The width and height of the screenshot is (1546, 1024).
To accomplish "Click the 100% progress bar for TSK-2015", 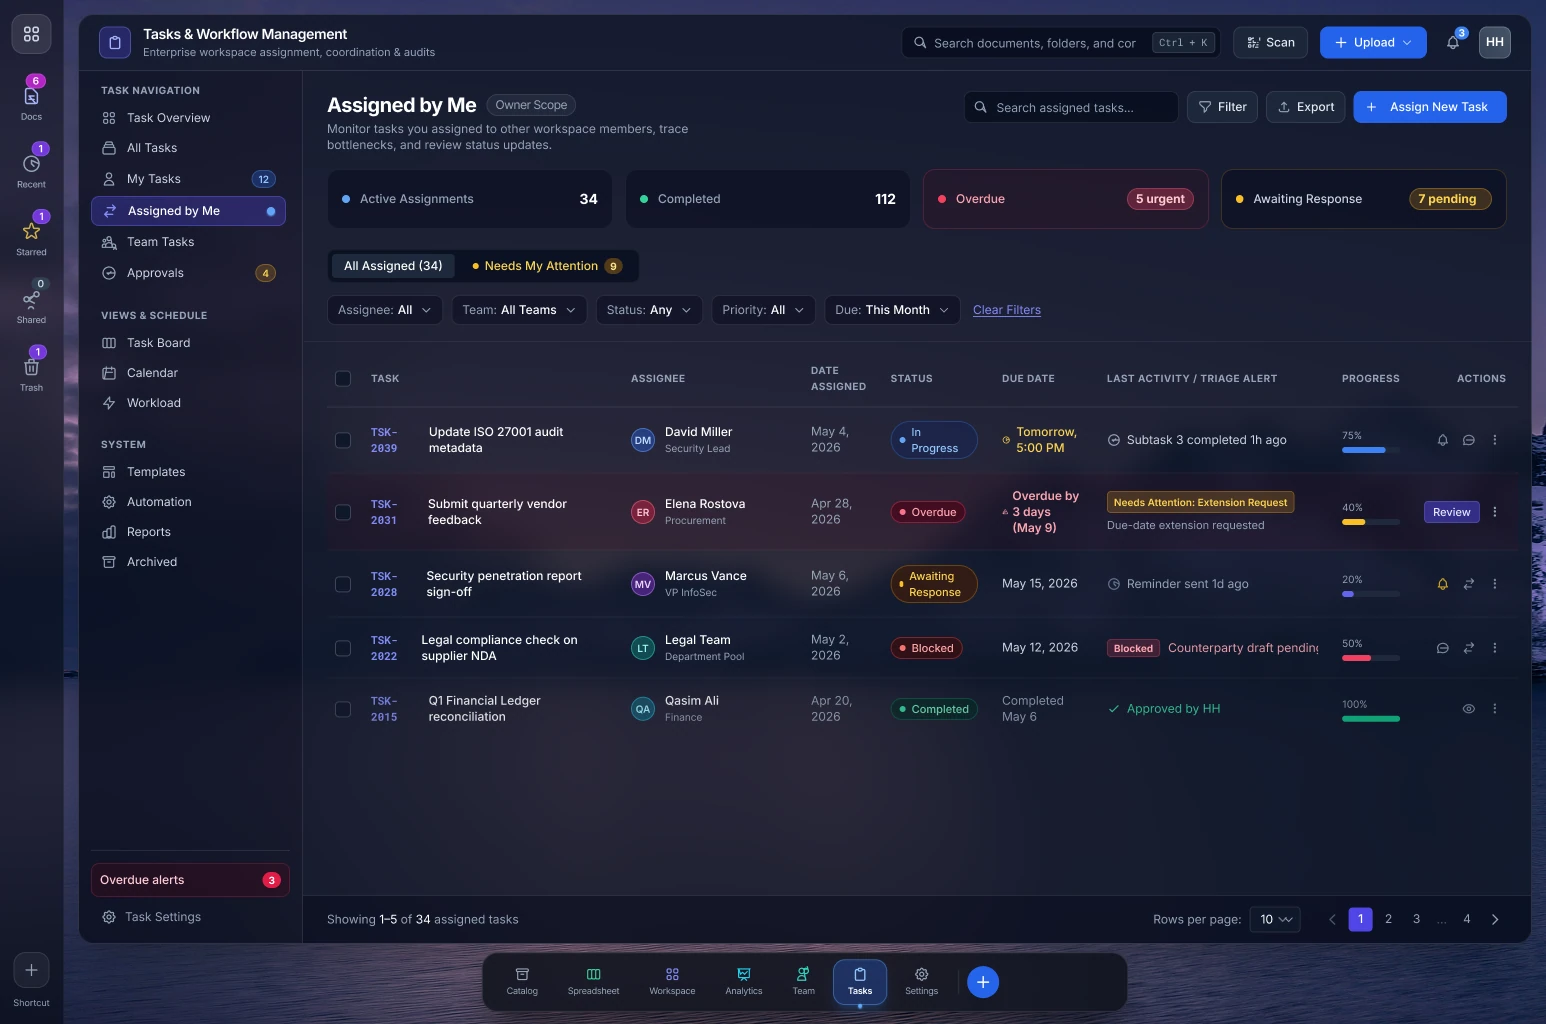I will point(1371,719).
